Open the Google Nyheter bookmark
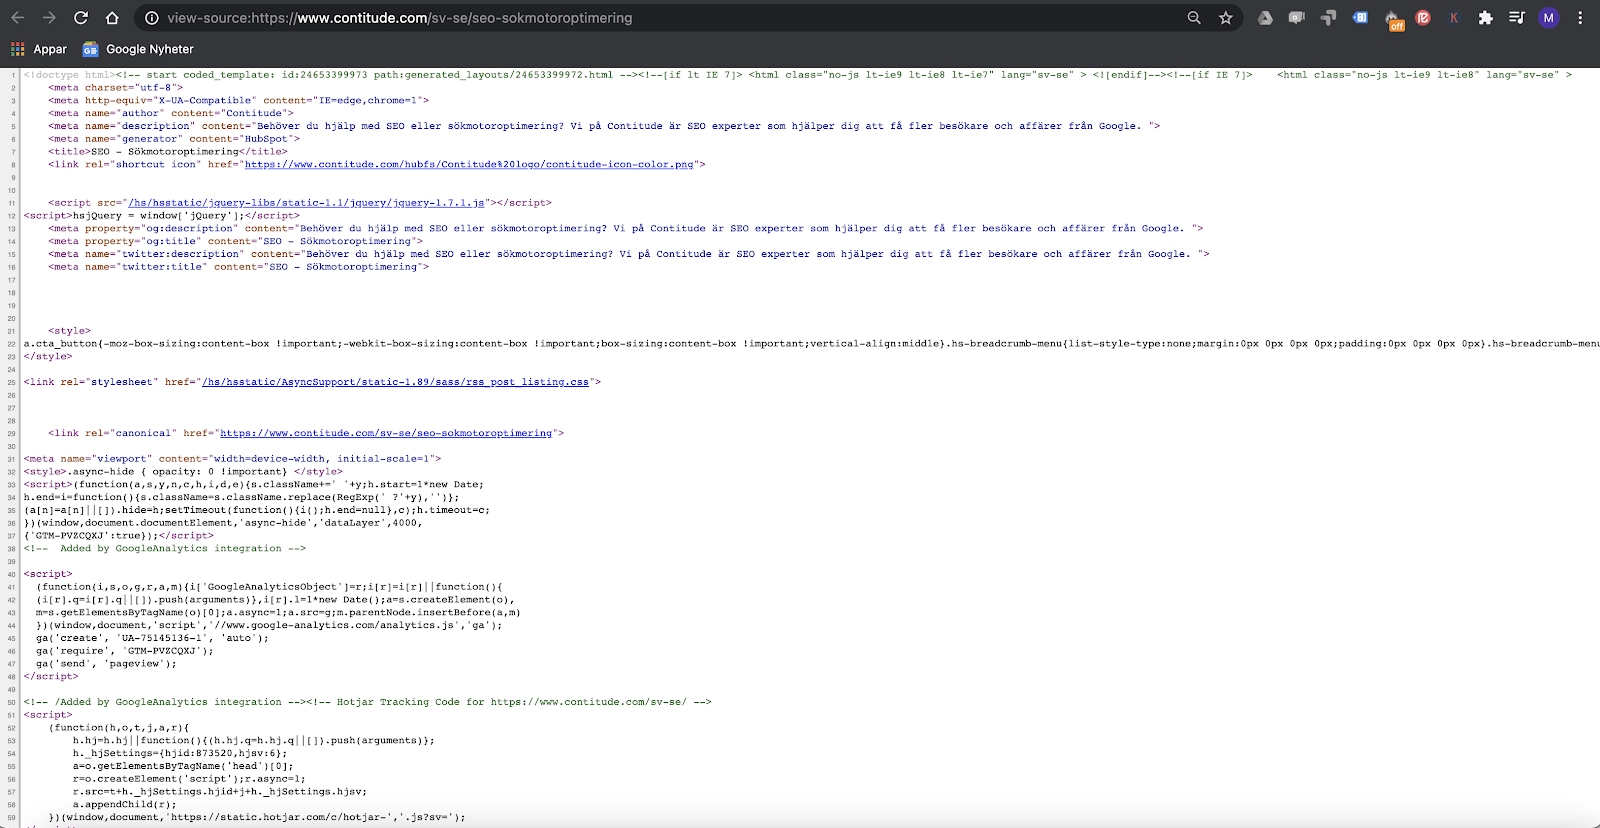The image size is (1600, 828). pos(138,49)
